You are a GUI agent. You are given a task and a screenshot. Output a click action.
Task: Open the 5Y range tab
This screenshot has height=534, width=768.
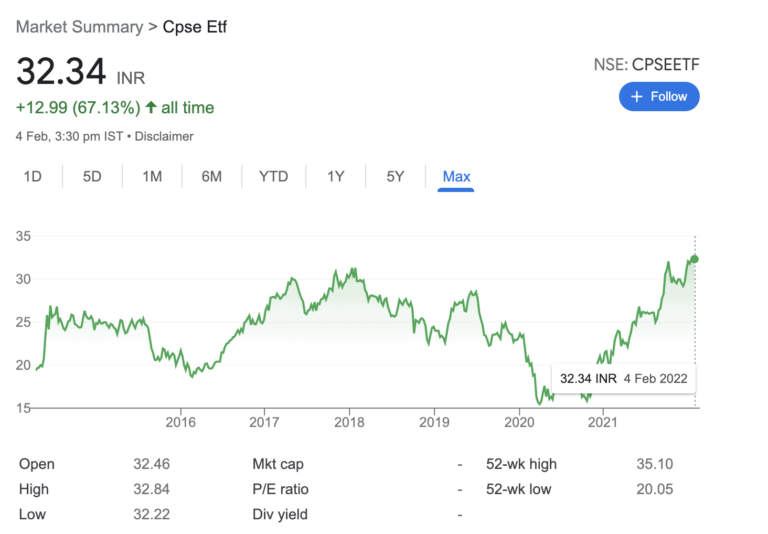395,176
